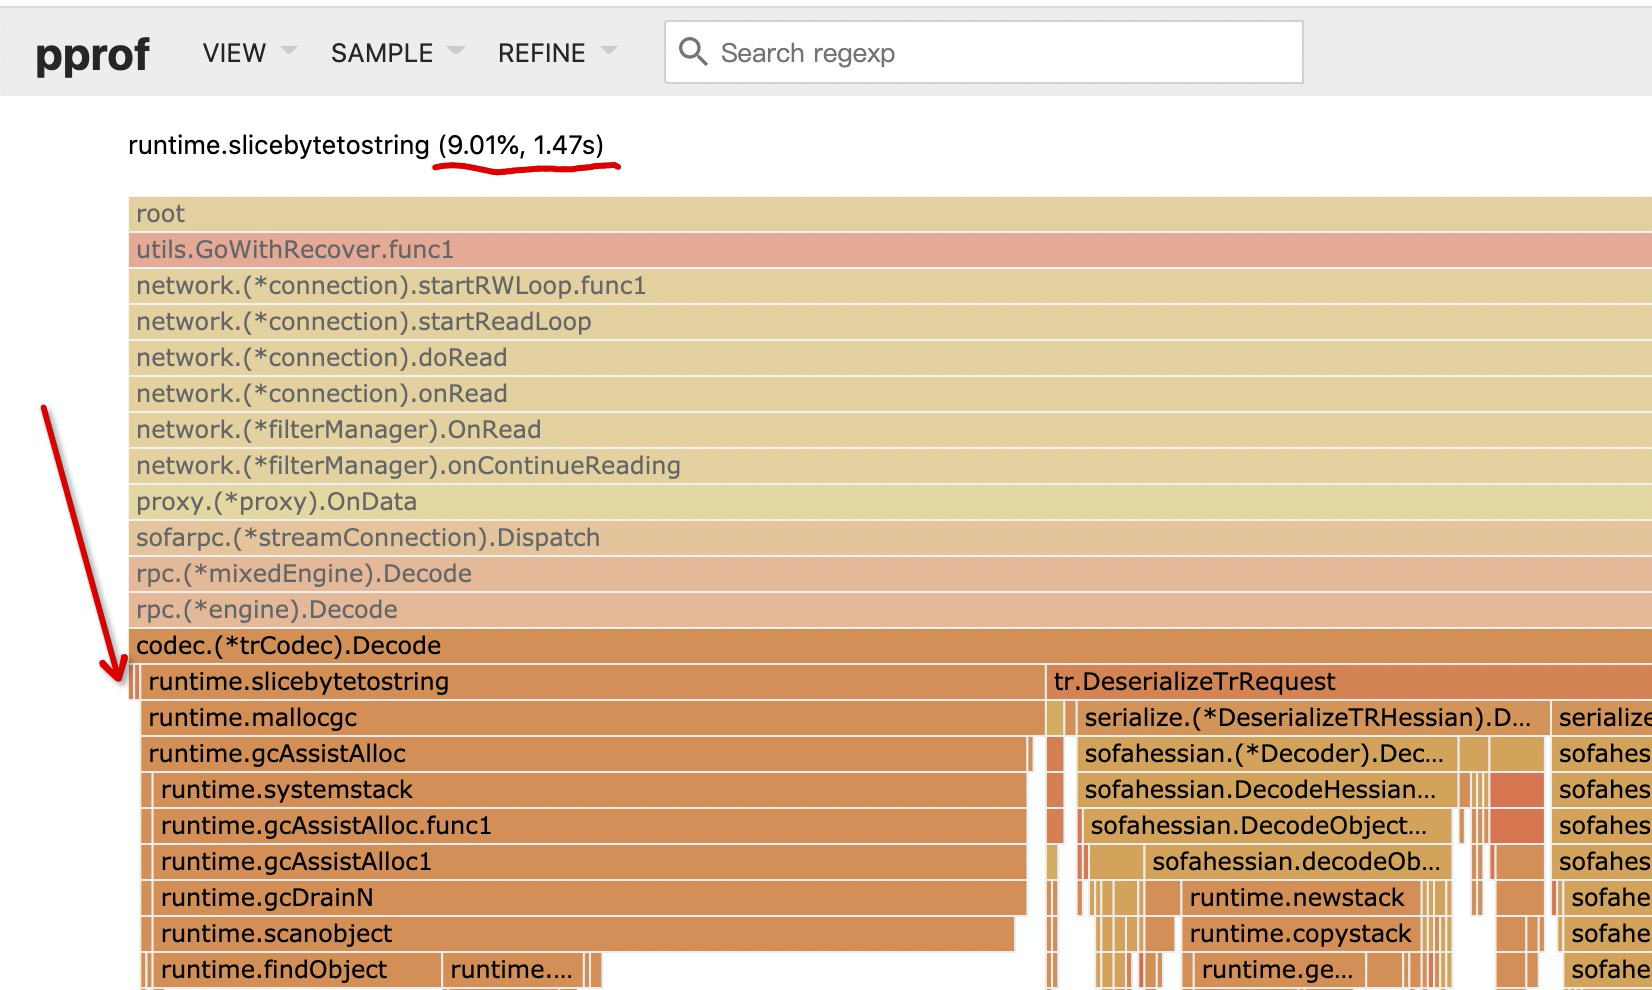This screenshot has width=1652, height=990.
Task: Open the VIEW dropdown menu
Action: pyautogui.click(x=249, y=53)
